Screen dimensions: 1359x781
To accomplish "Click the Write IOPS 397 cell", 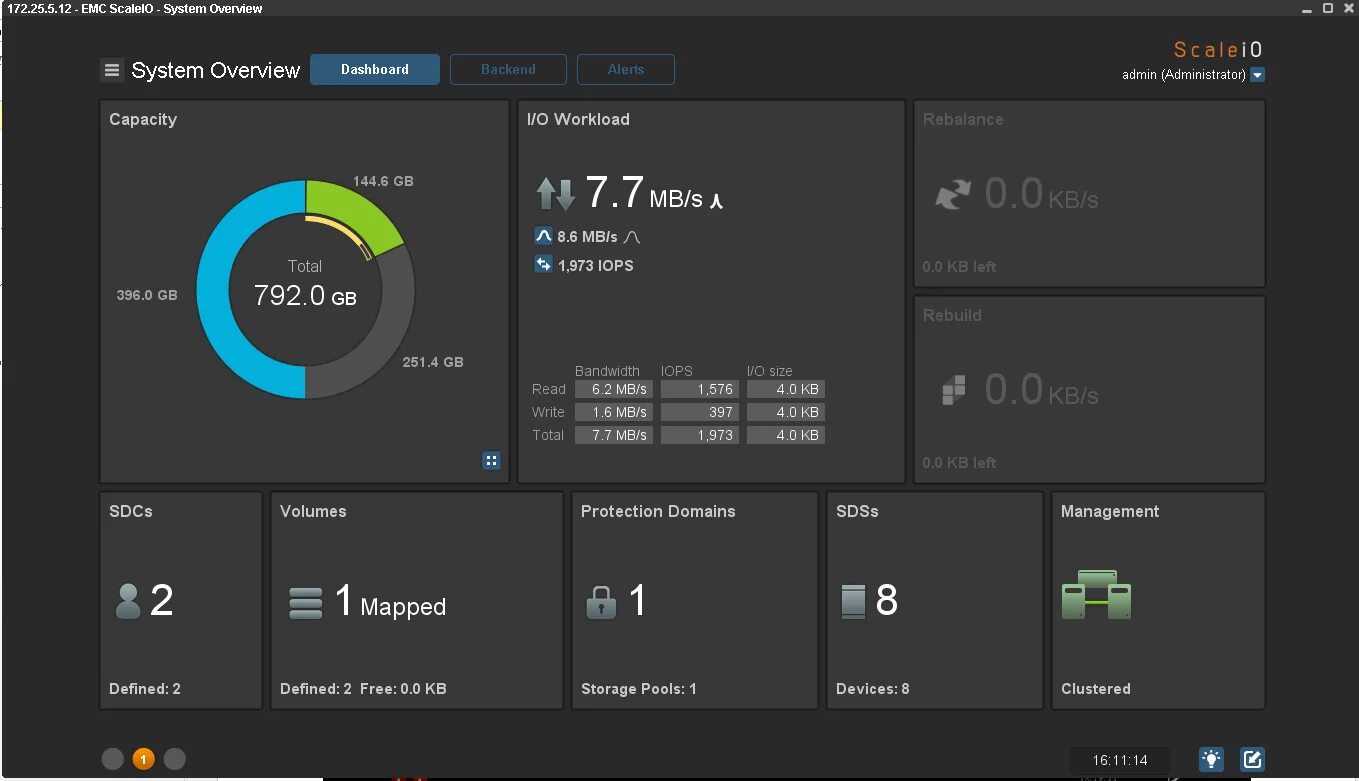I will 700,412.
